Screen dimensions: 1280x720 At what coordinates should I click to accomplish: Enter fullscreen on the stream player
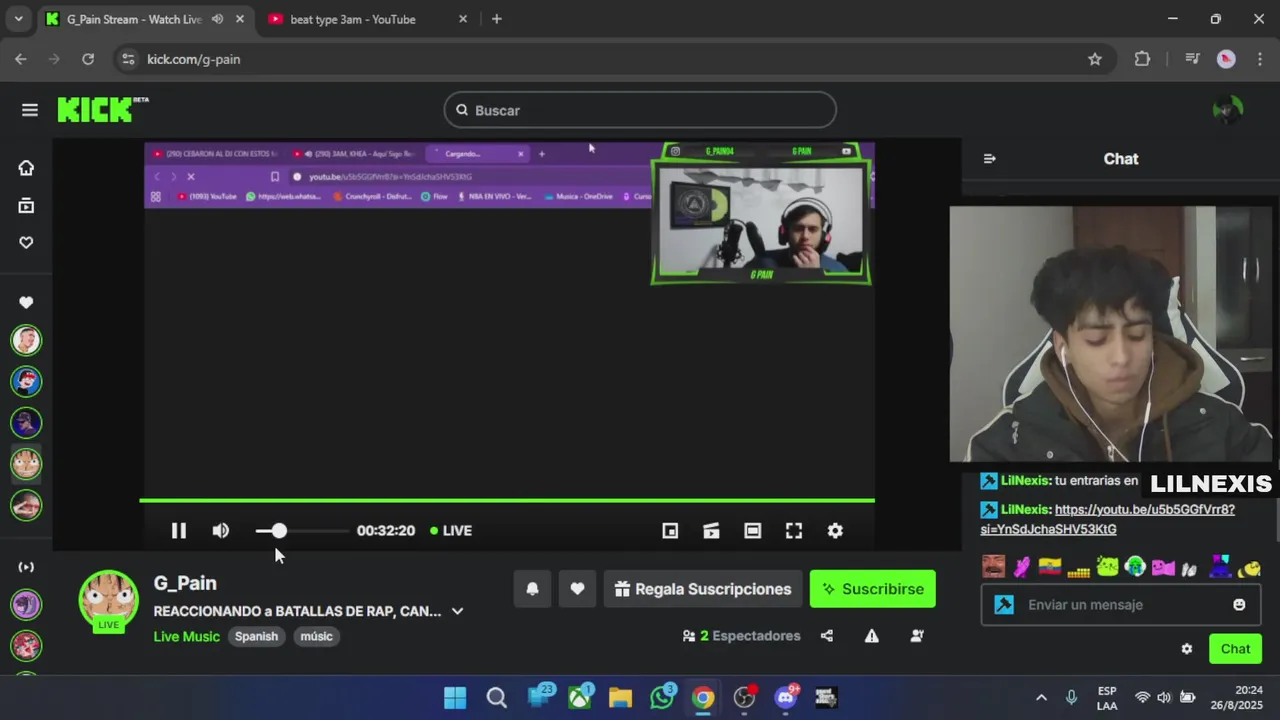(x=794, y=531)
